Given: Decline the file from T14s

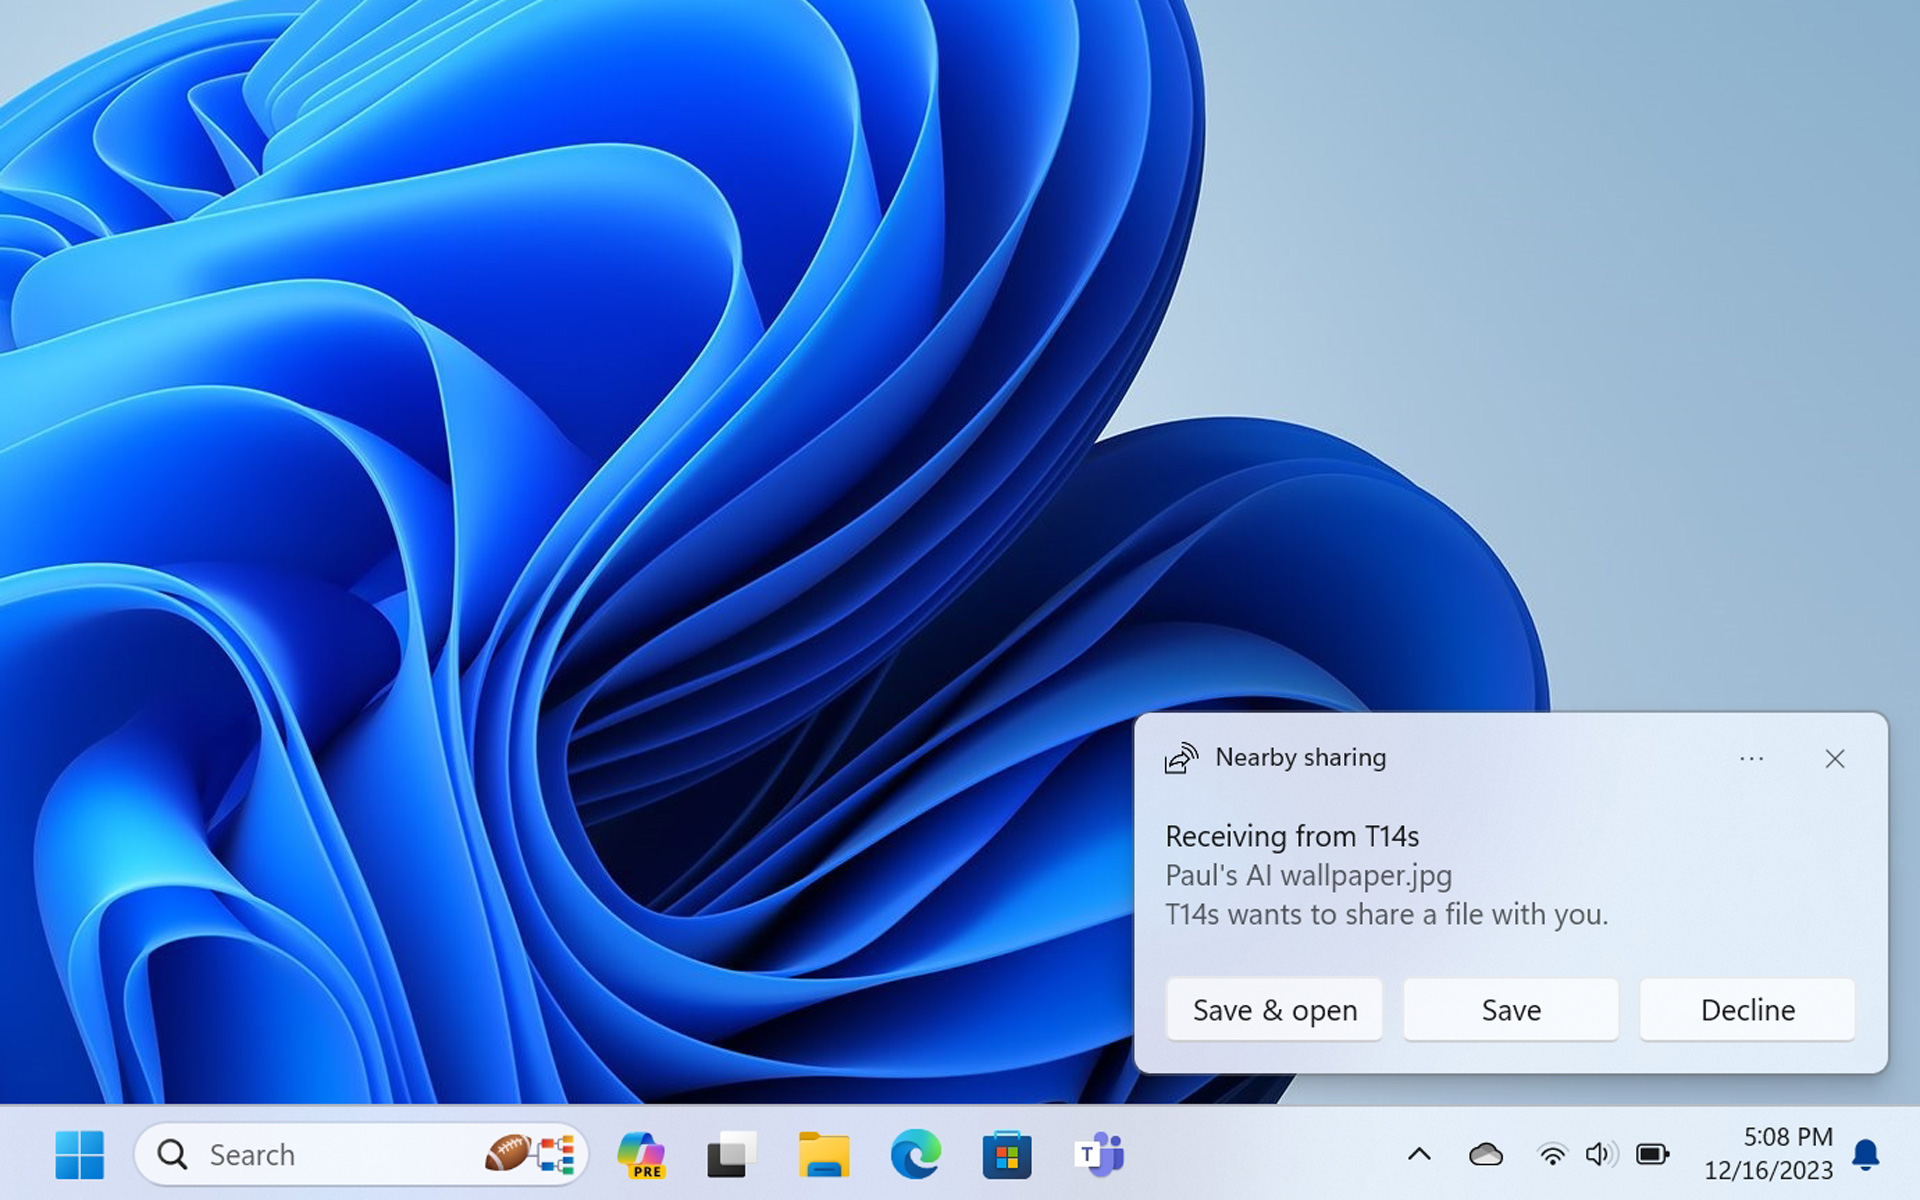Looking at the screenshot, I should pos(1747,1010).
